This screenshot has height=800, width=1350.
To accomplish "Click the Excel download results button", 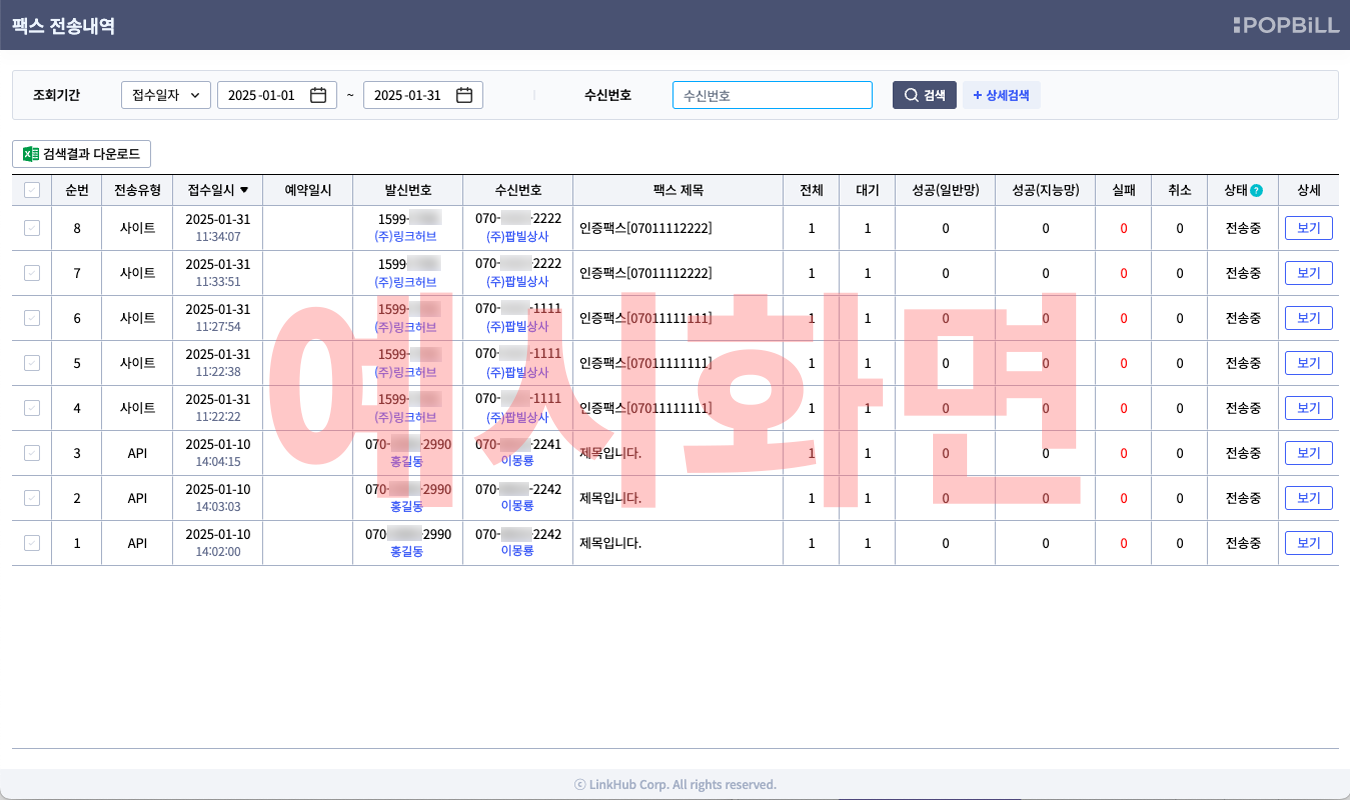I will tap(82, 154).
